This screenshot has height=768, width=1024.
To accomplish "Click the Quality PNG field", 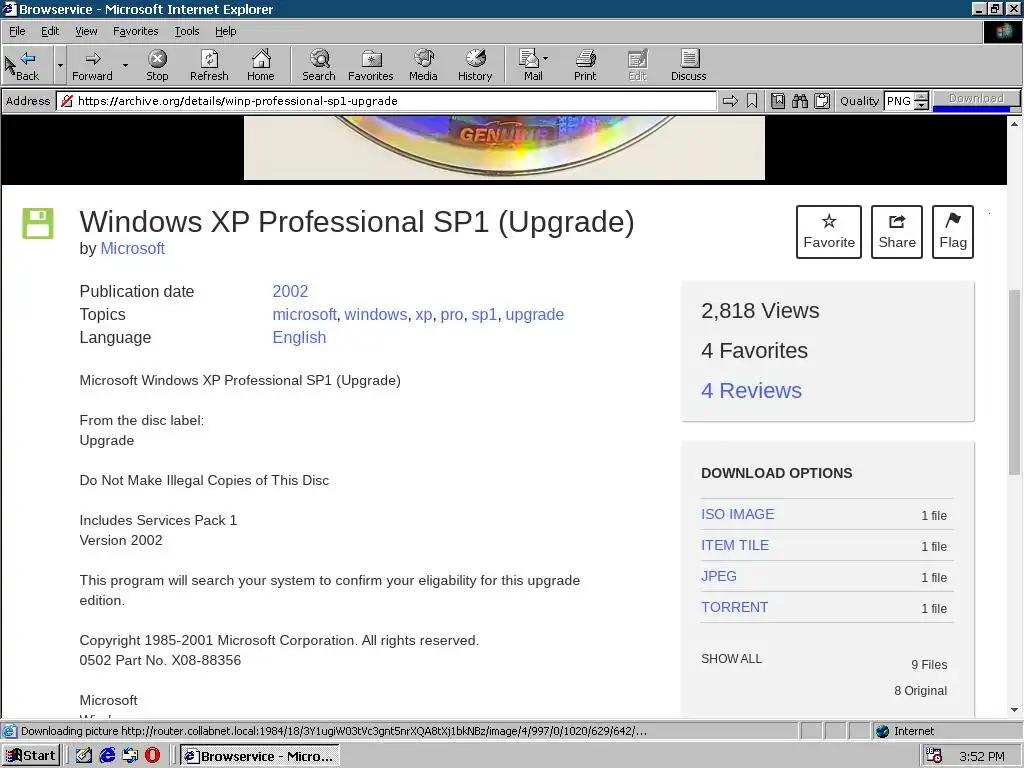I will click(x=899, y=101).
